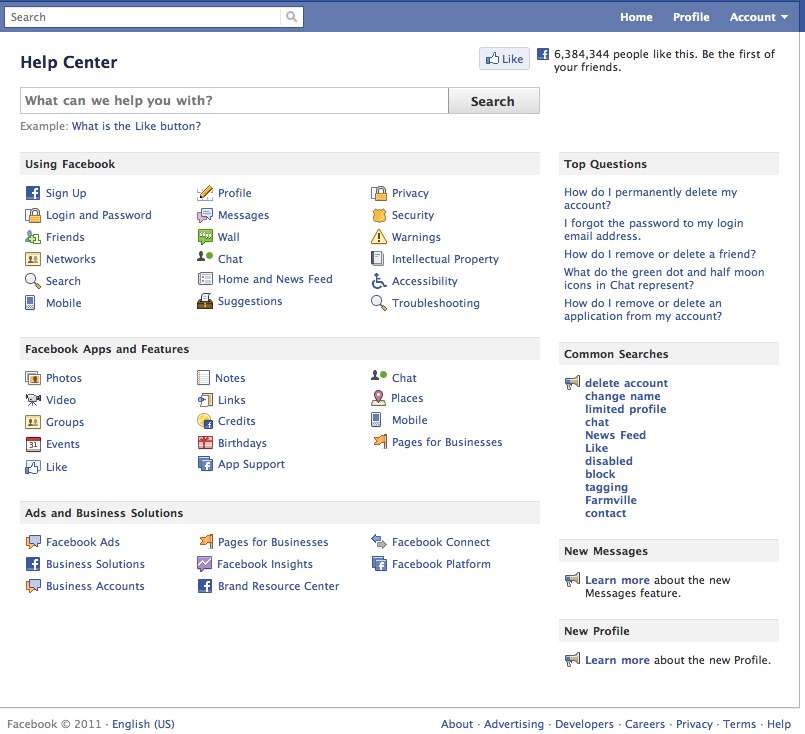Open the Brand Resource Center link
Viewport: 805px width, 734px height.
(278, 586)
